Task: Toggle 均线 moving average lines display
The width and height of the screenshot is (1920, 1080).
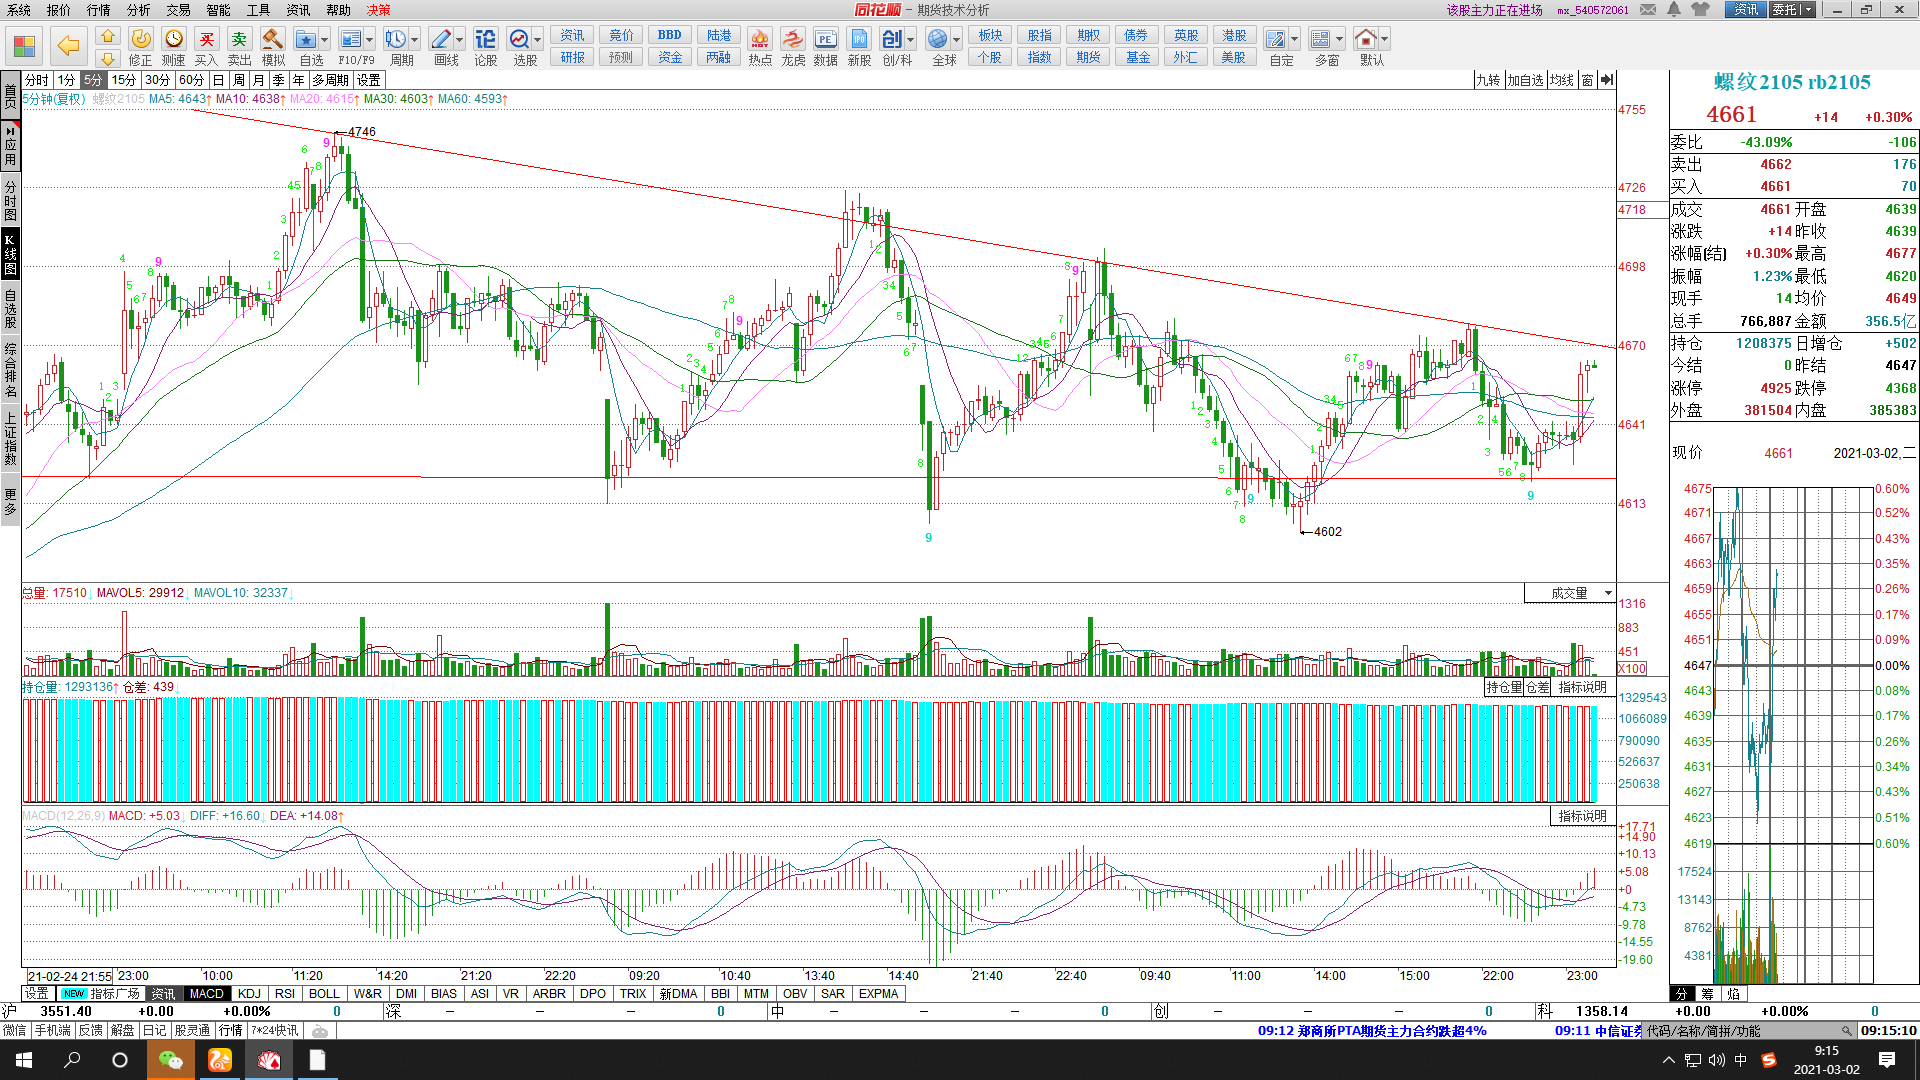Action: point(1562,80)
